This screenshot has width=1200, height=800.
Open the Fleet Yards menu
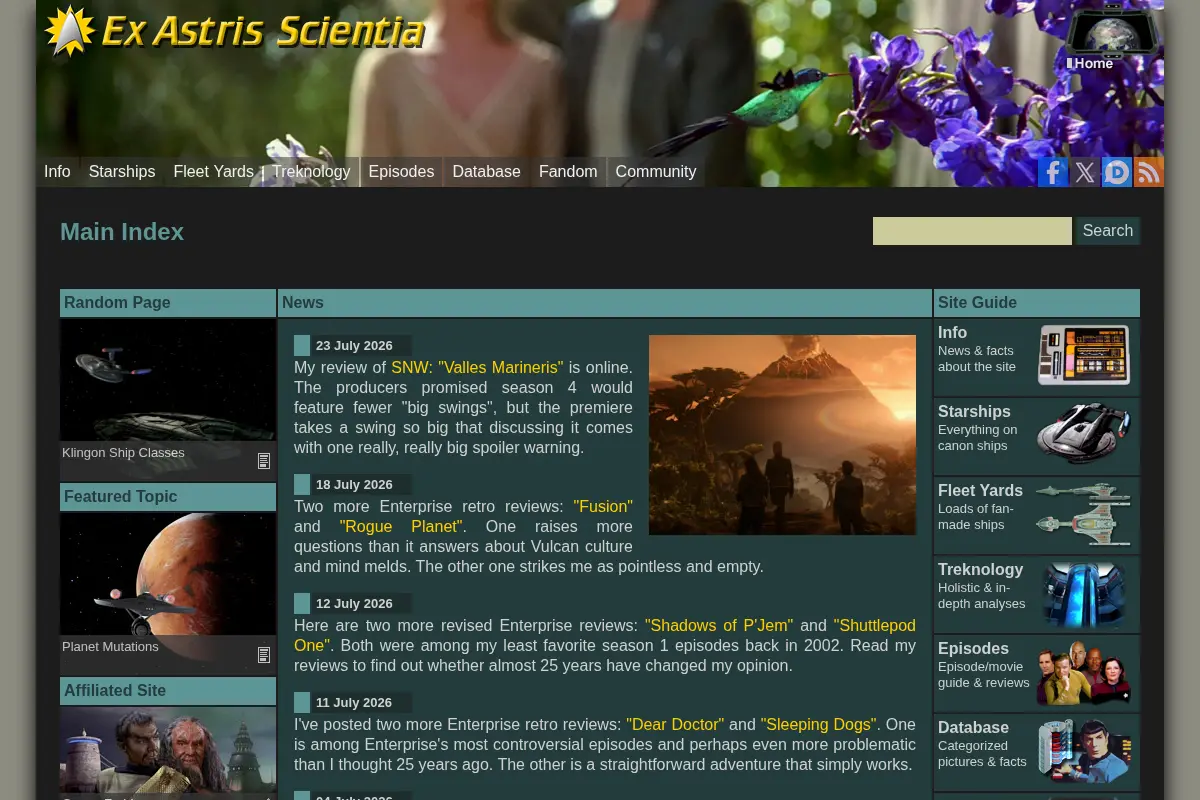213,172
